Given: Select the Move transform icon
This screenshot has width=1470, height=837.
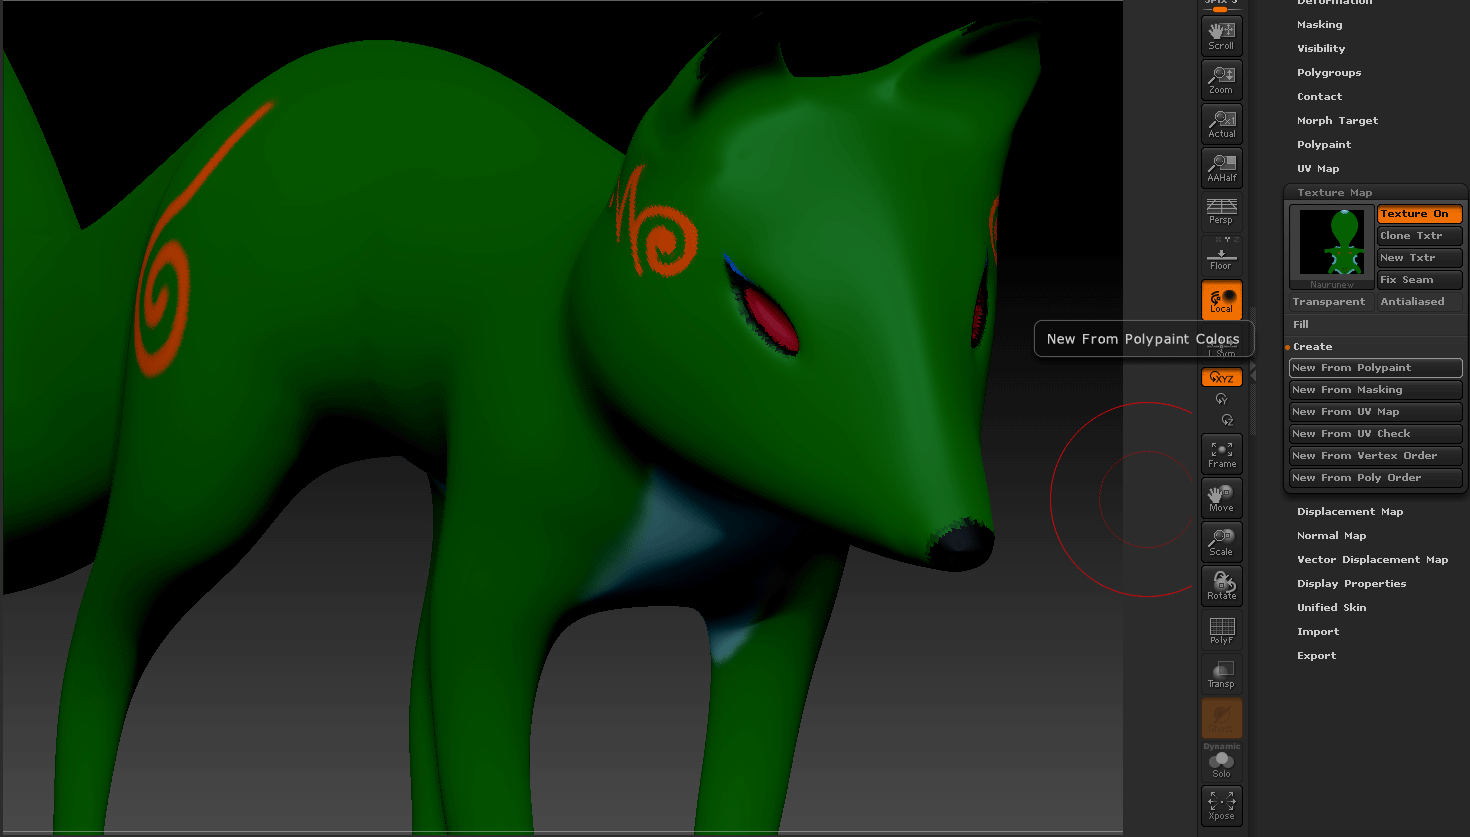Looking at the screenshot, I should [1221, 498].
